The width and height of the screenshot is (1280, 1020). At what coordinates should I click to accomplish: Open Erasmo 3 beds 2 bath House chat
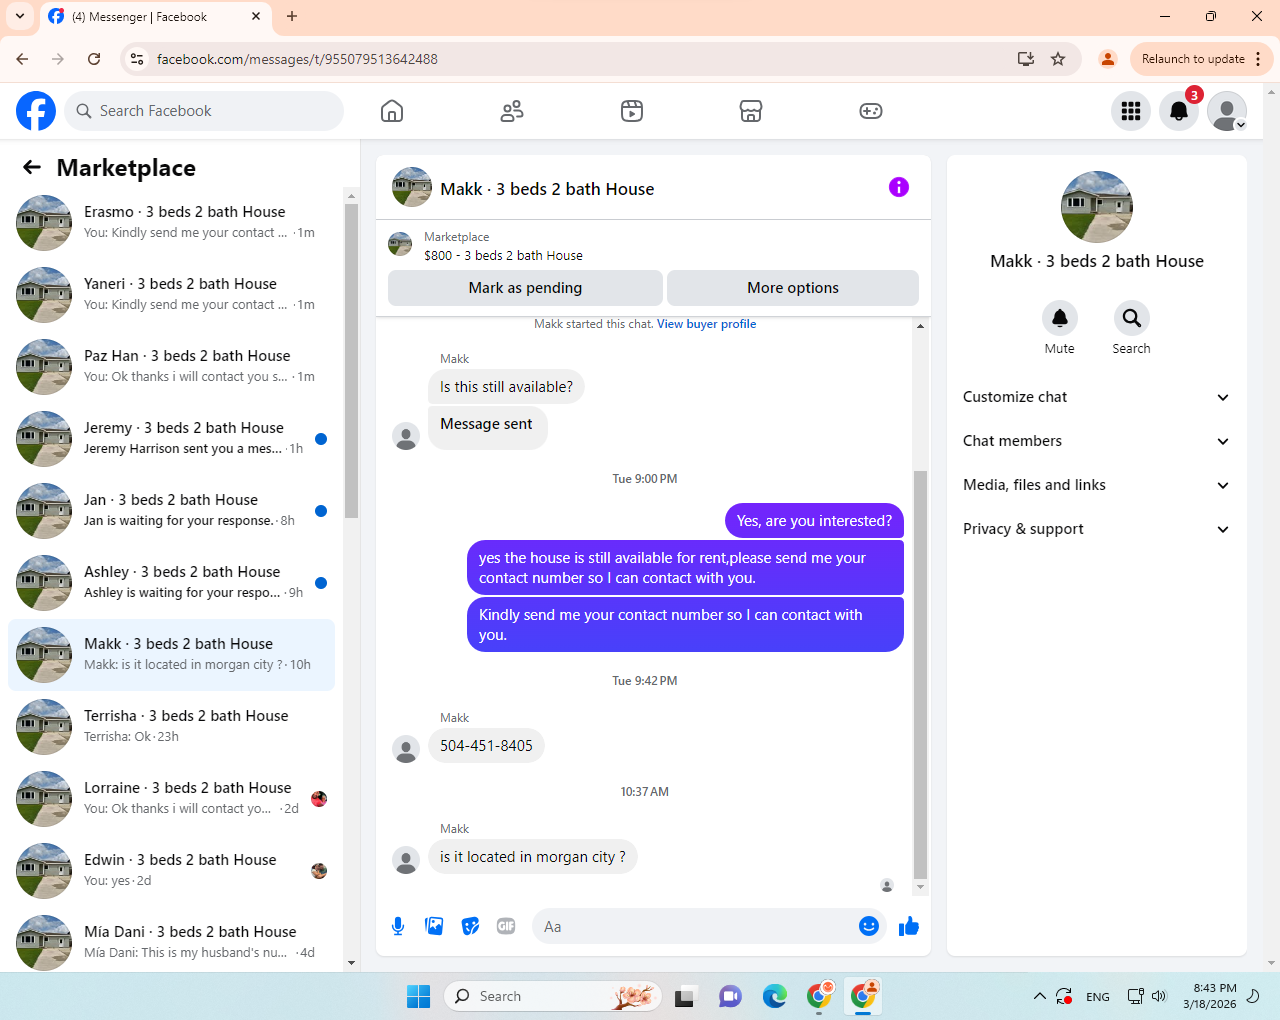point(172,223)
